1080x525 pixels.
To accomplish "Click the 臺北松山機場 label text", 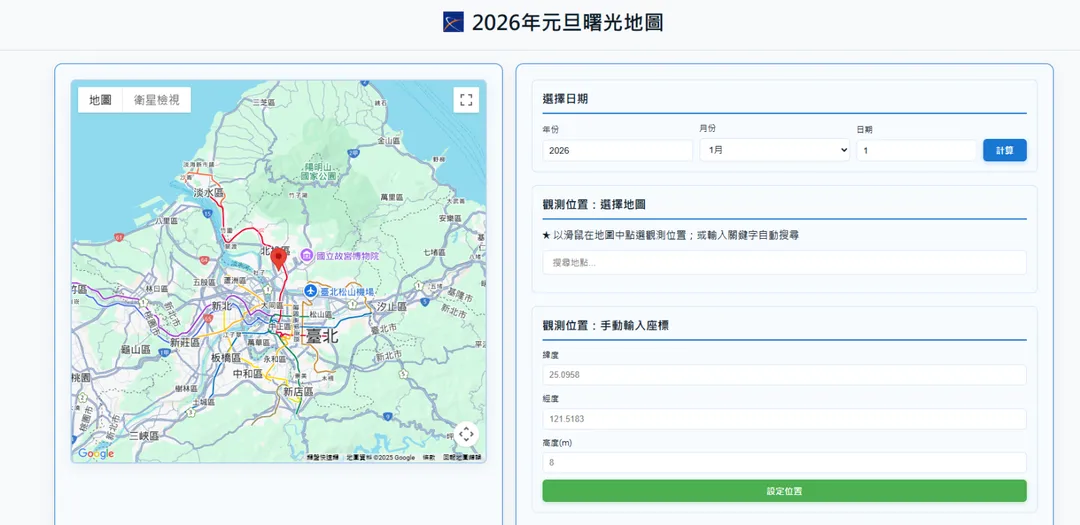I will 346,291.
